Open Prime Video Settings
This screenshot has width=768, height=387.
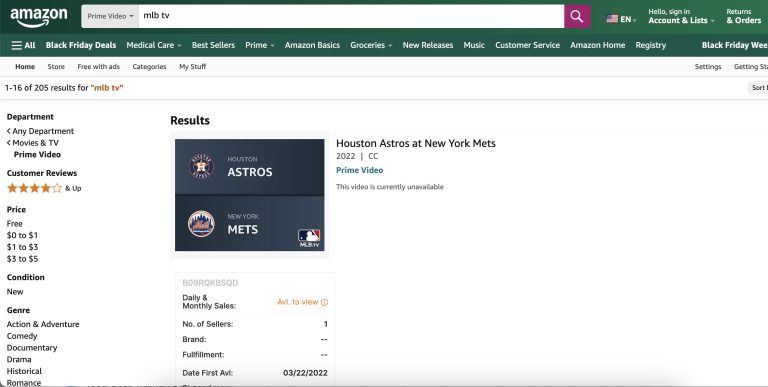click(x=708, y=67)
